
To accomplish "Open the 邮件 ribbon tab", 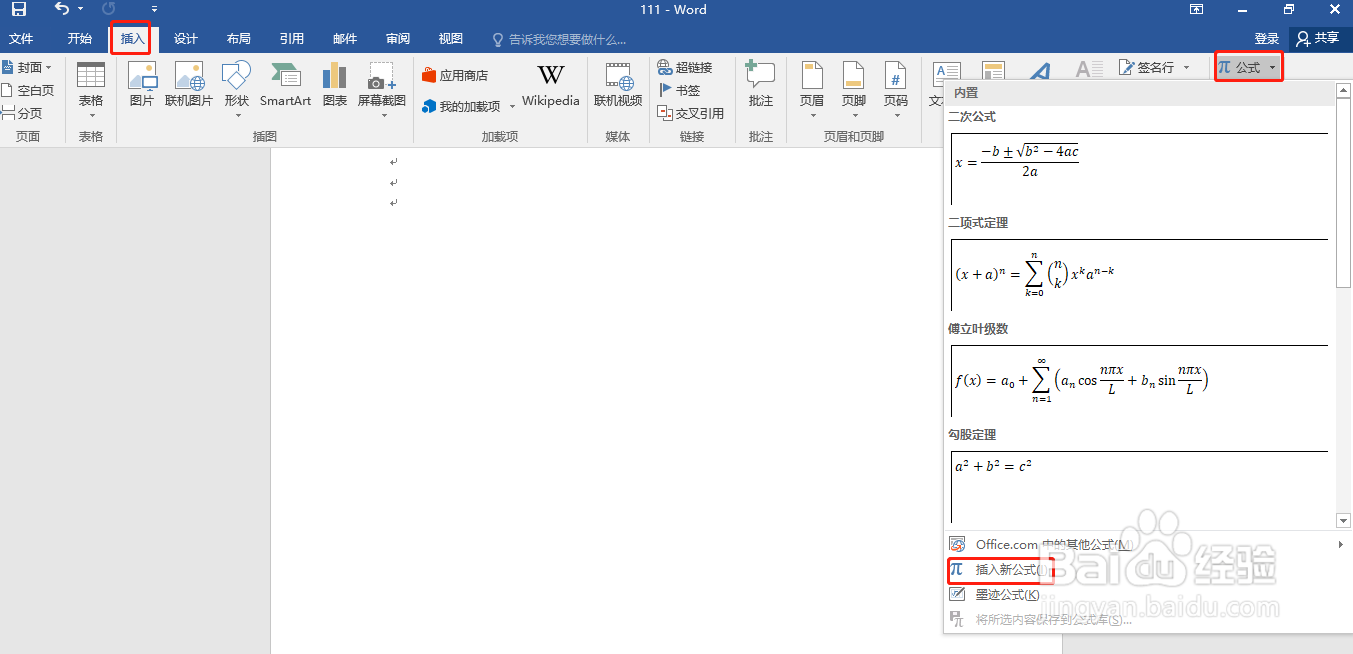I will point(344,38).
